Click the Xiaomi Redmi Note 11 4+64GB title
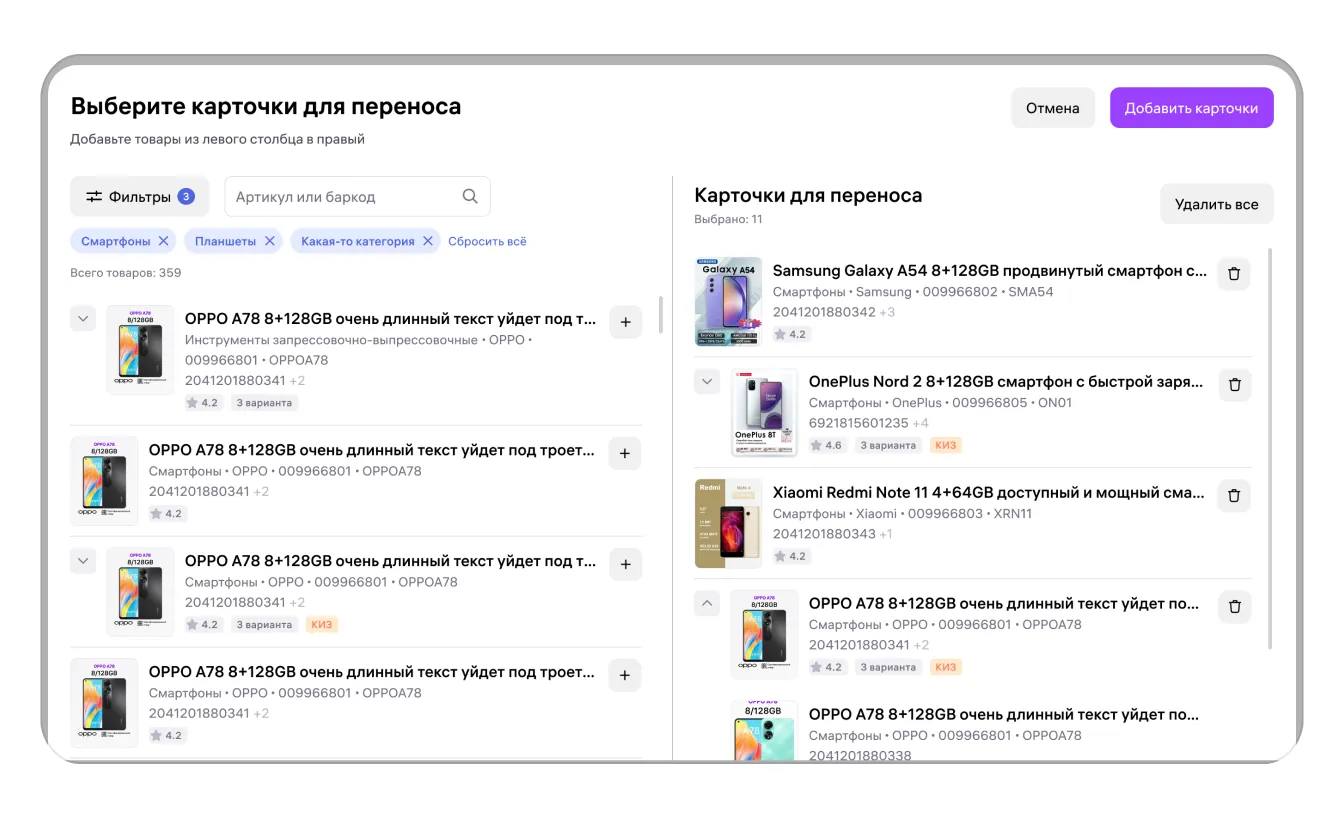This screenshot has height=818, width=1344. [x=989, y=493]
